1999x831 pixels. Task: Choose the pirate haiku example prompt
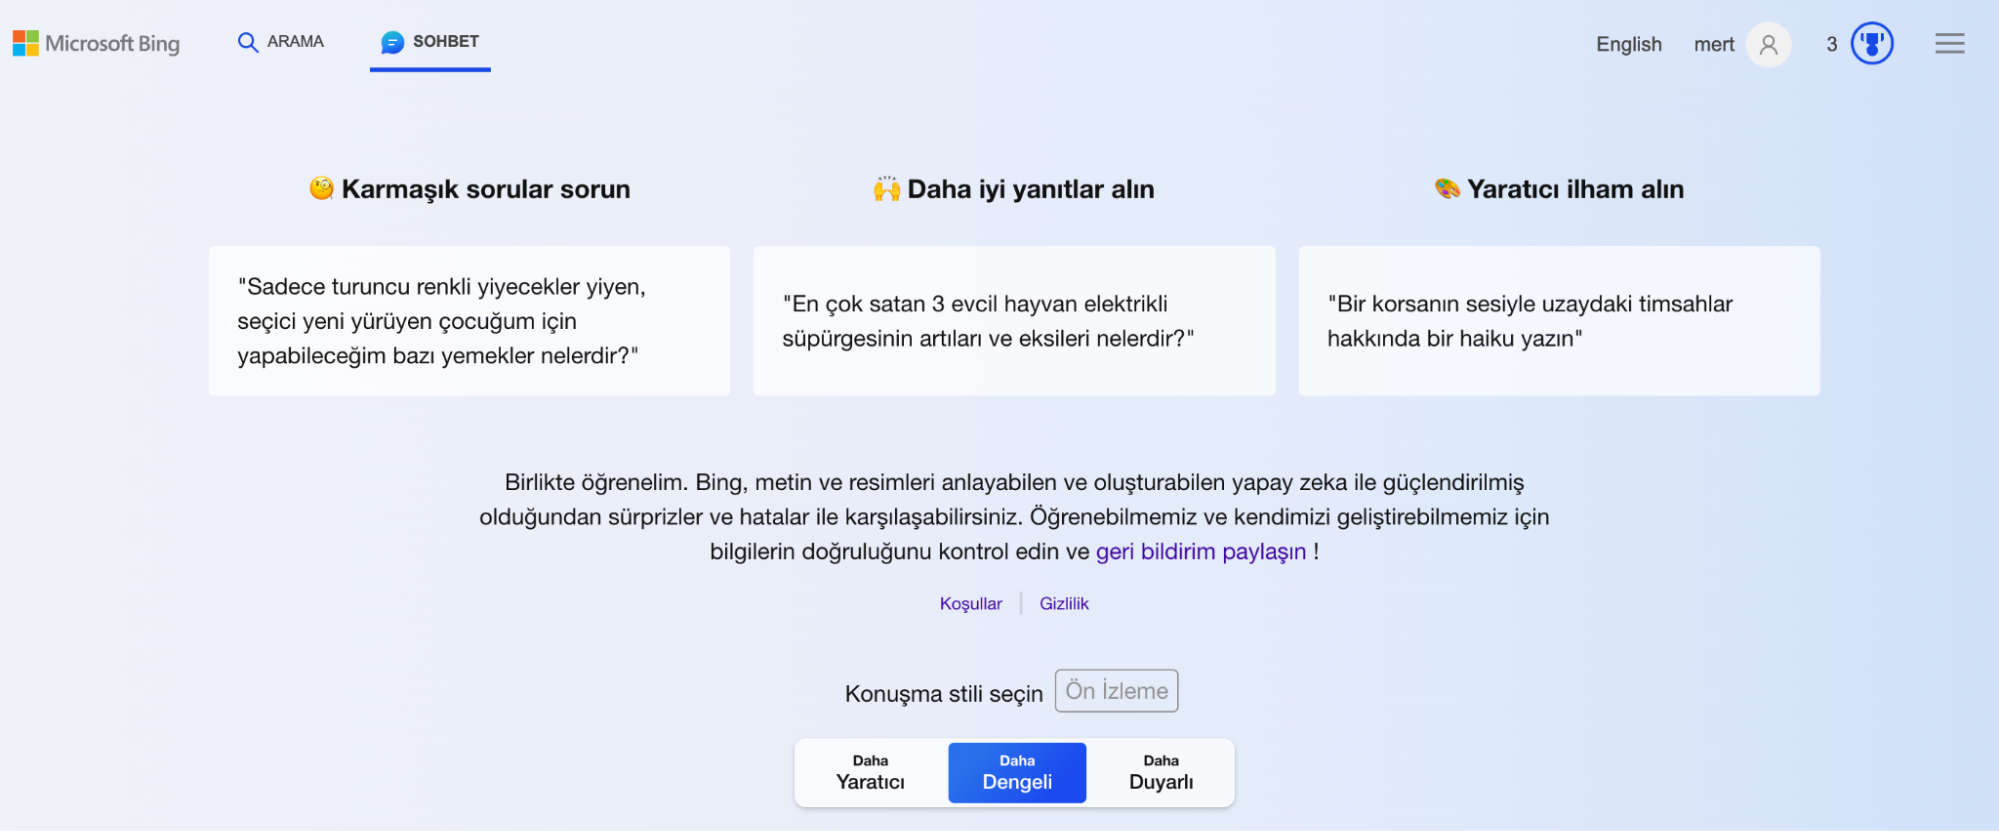coord(1559,321)
